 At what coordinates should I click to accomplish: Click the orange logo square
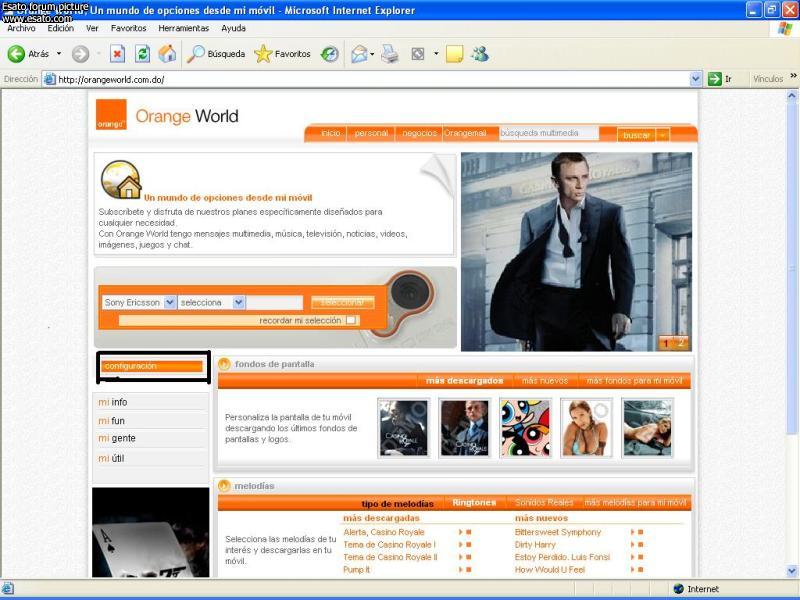click(111, 115)
